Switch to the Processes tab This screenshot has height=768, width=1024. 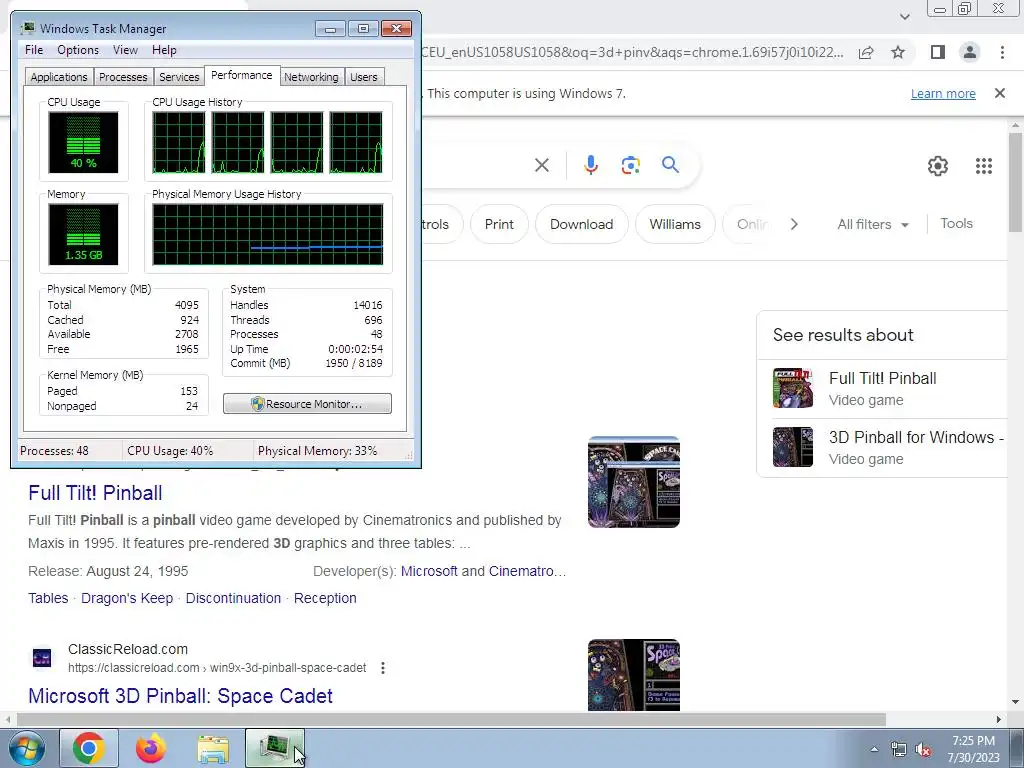tap(123, 77)
